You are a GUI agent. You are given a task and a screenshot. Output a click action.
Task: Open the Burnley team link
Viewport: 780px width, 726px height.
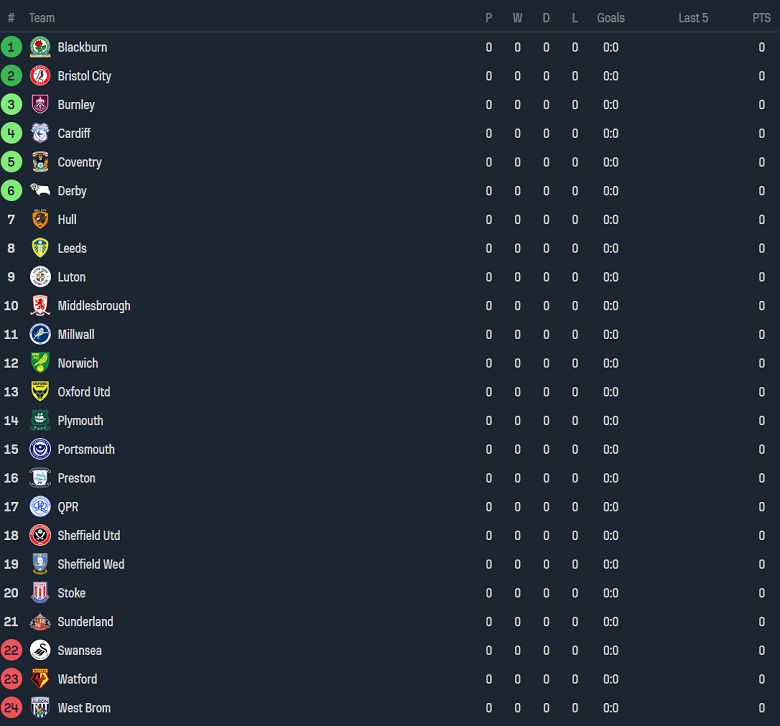coord(76,105)
